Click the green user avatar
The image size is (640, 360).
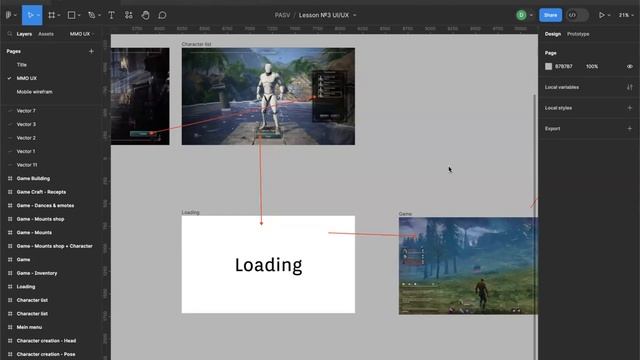click(521, 15)
